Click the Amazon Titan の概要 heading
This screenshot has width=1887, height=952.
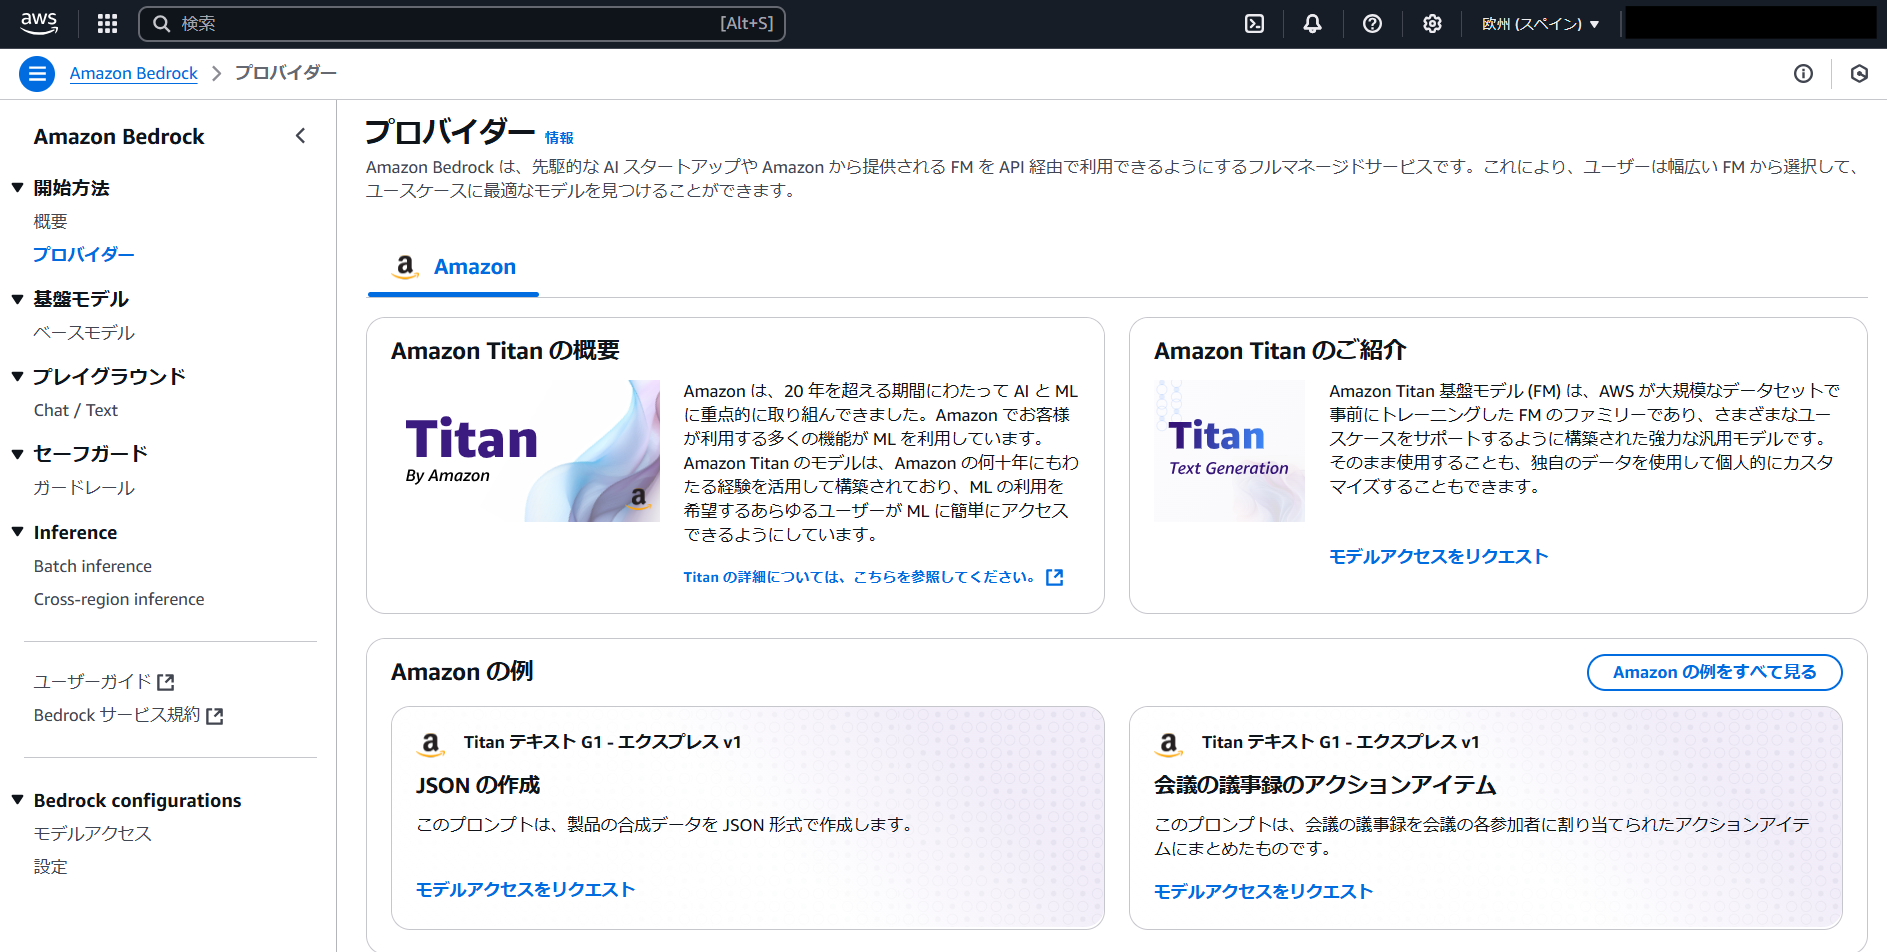(506, 351)
